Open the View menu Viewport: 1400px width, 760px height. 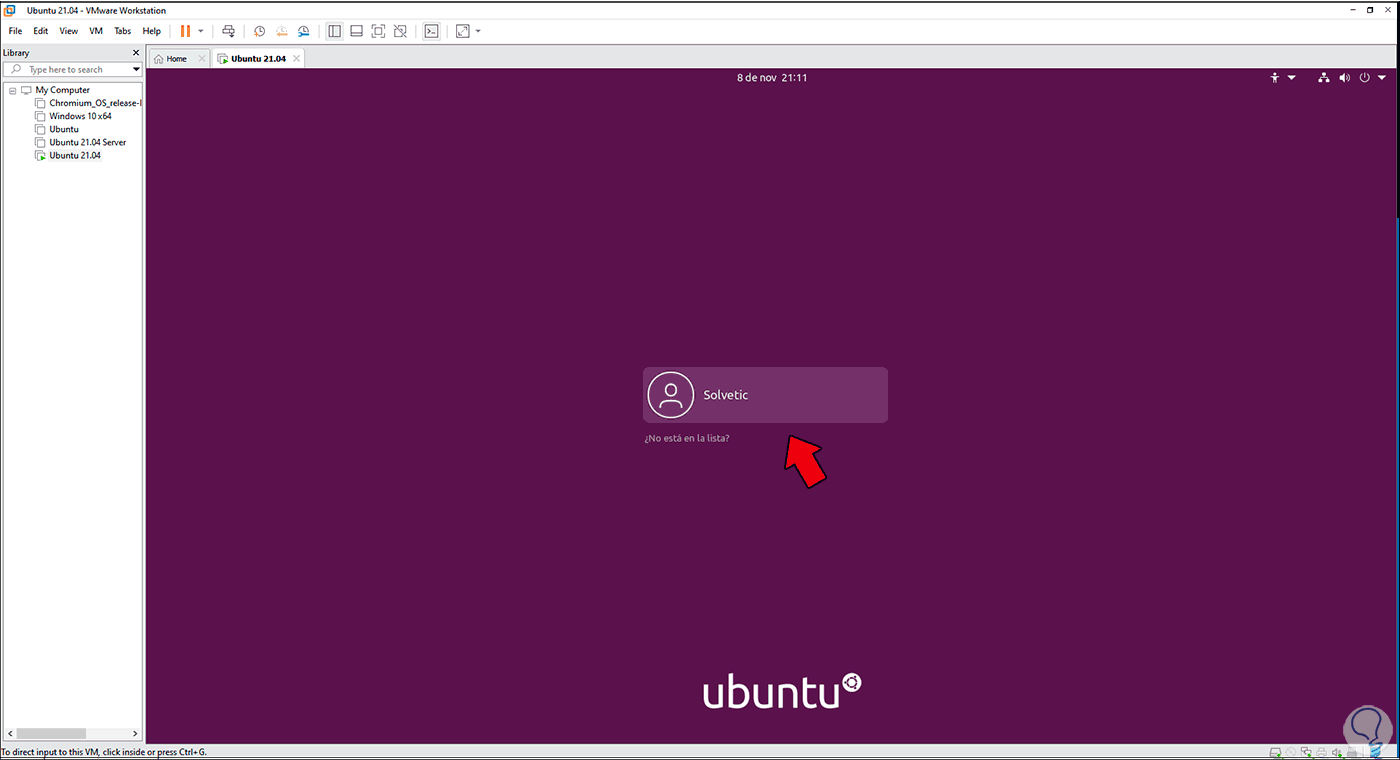[68, 31]
